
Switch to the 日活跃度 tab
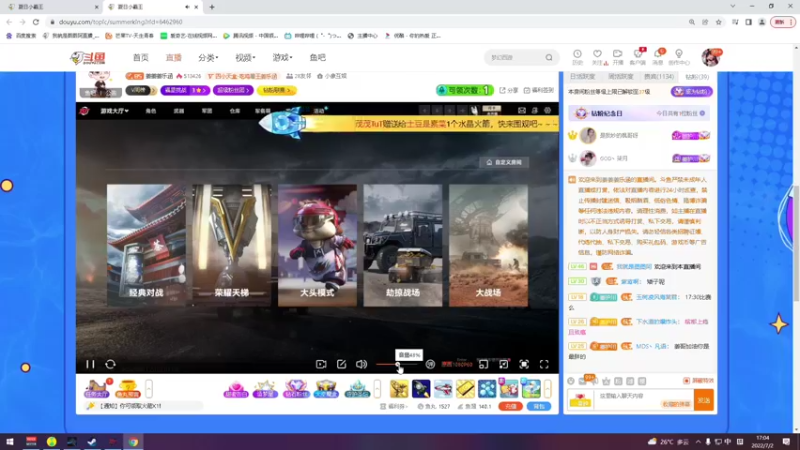(582, 77)
